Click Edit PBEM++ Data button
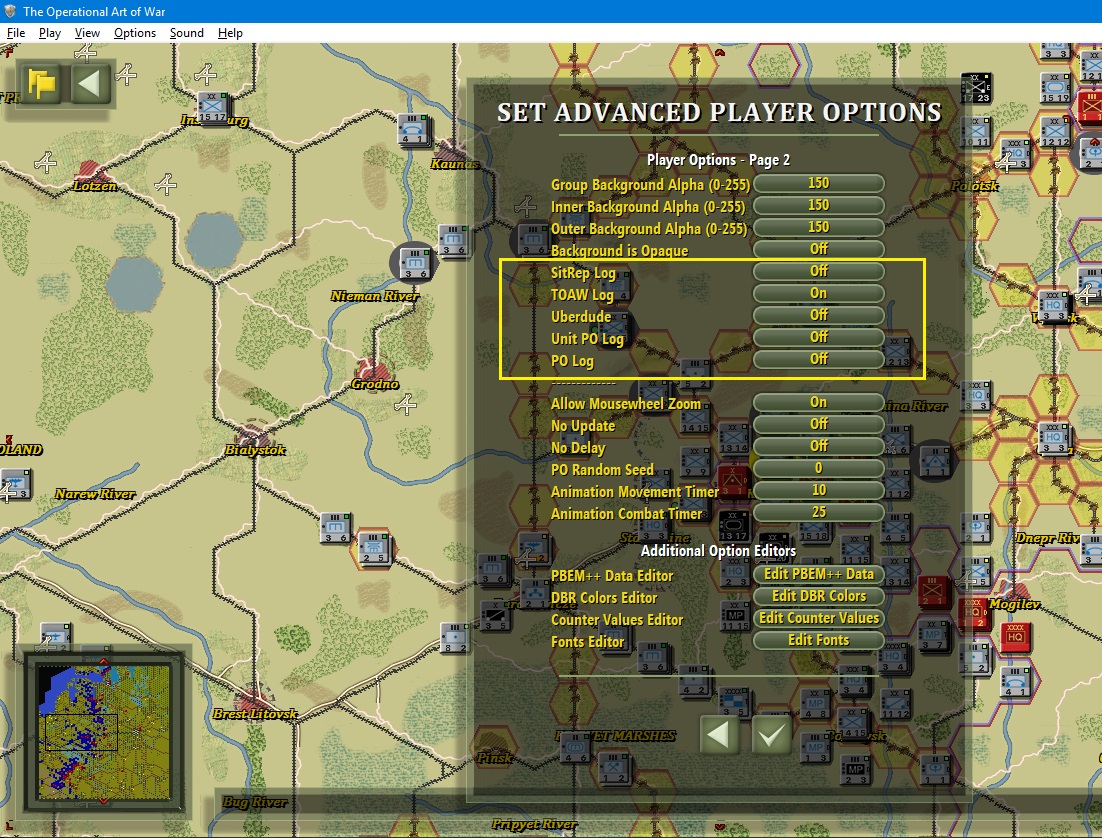 point(818,574)
